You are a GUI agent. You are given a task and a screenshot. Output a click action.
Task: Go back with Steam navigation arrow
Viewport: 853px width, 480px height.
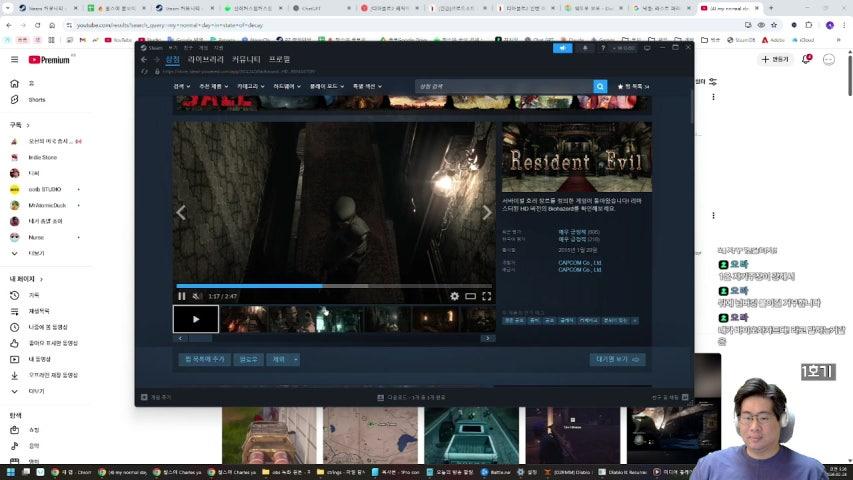point(143,60)
